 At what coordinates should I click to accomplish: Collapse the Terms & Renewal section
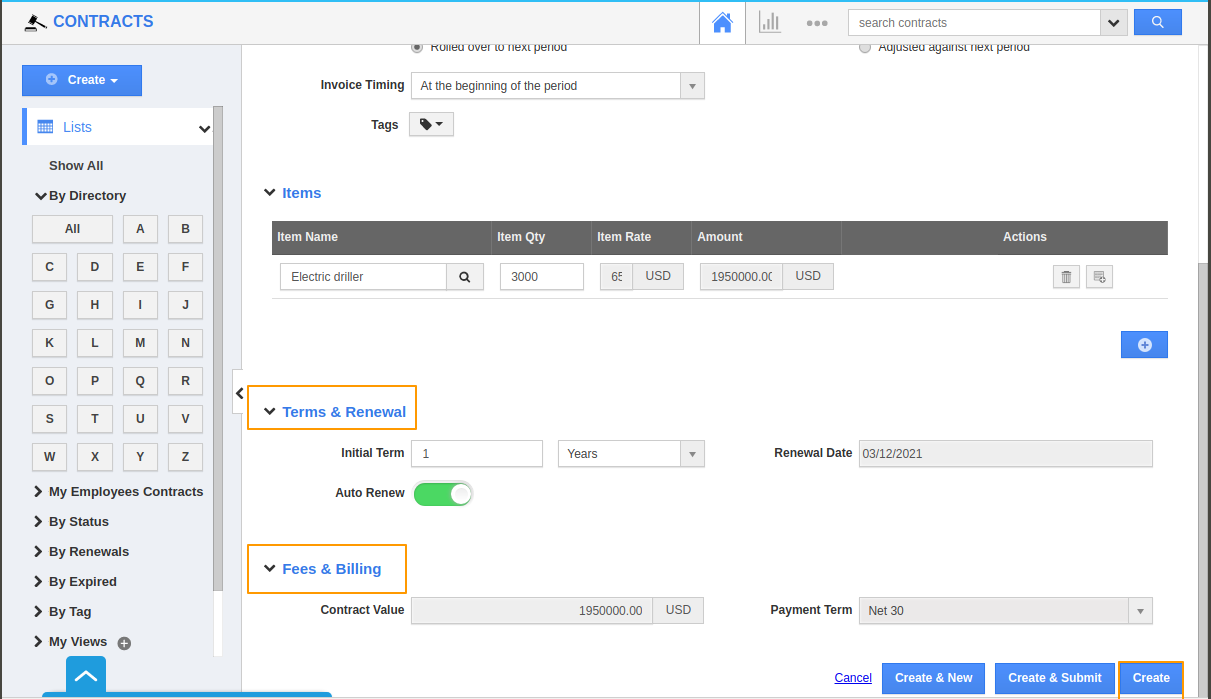point(269,412)
